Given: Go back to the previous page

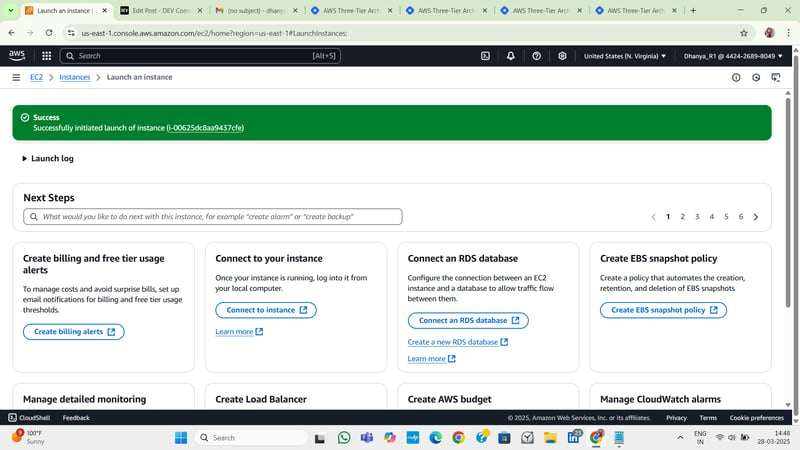Looking at the screenshot, I should tap(12, 33).
